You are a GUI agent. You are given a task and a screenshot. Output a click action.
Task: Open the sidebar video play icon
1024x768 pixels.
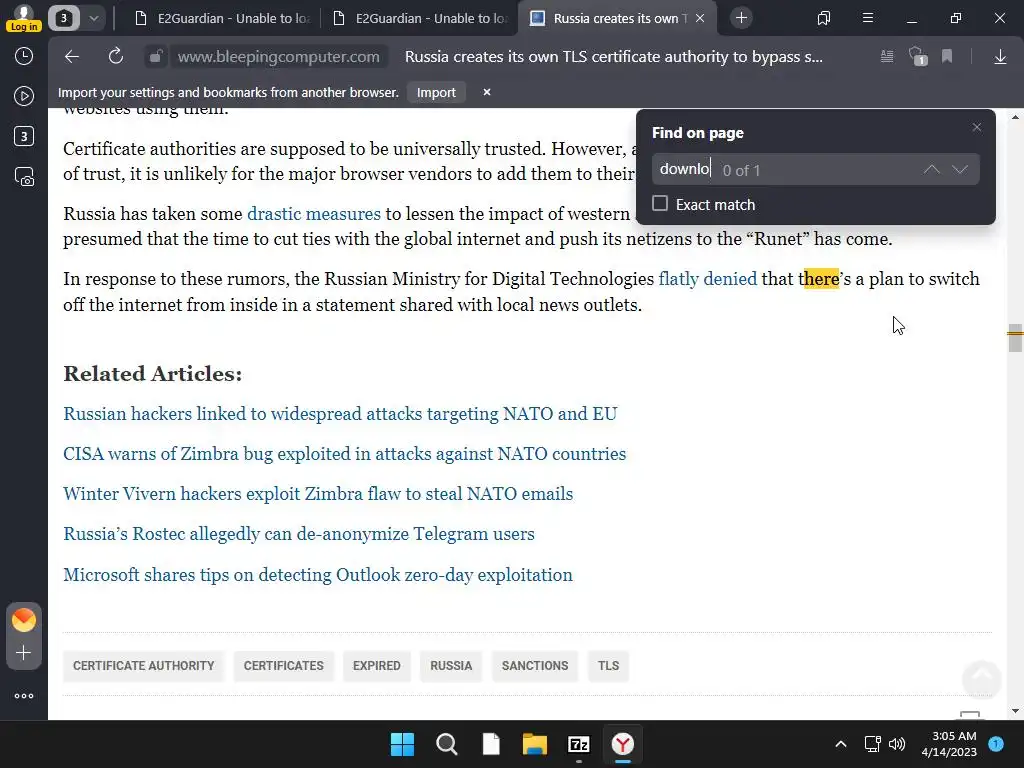24,97
